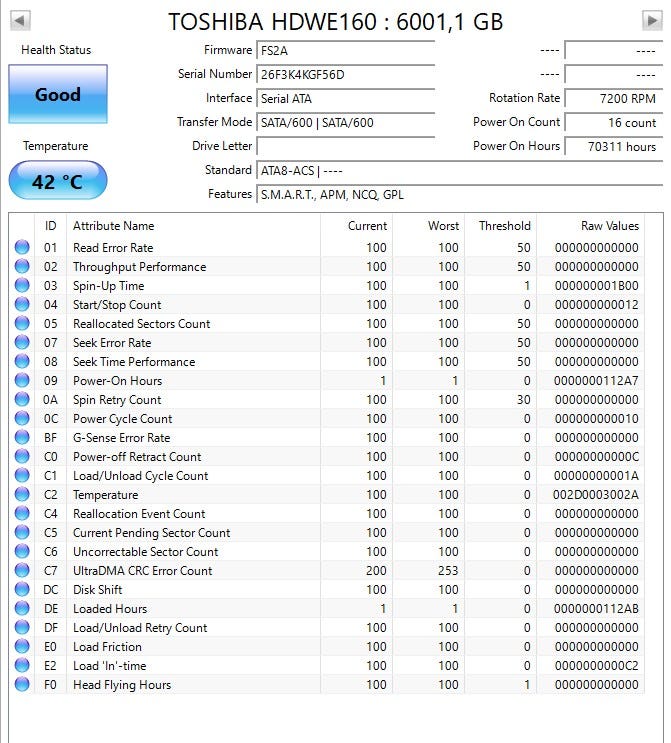Viewport: 671px width, 743px height.
Task: Click status orb for G-Sense Error Rate
Action: coord(22,437)
